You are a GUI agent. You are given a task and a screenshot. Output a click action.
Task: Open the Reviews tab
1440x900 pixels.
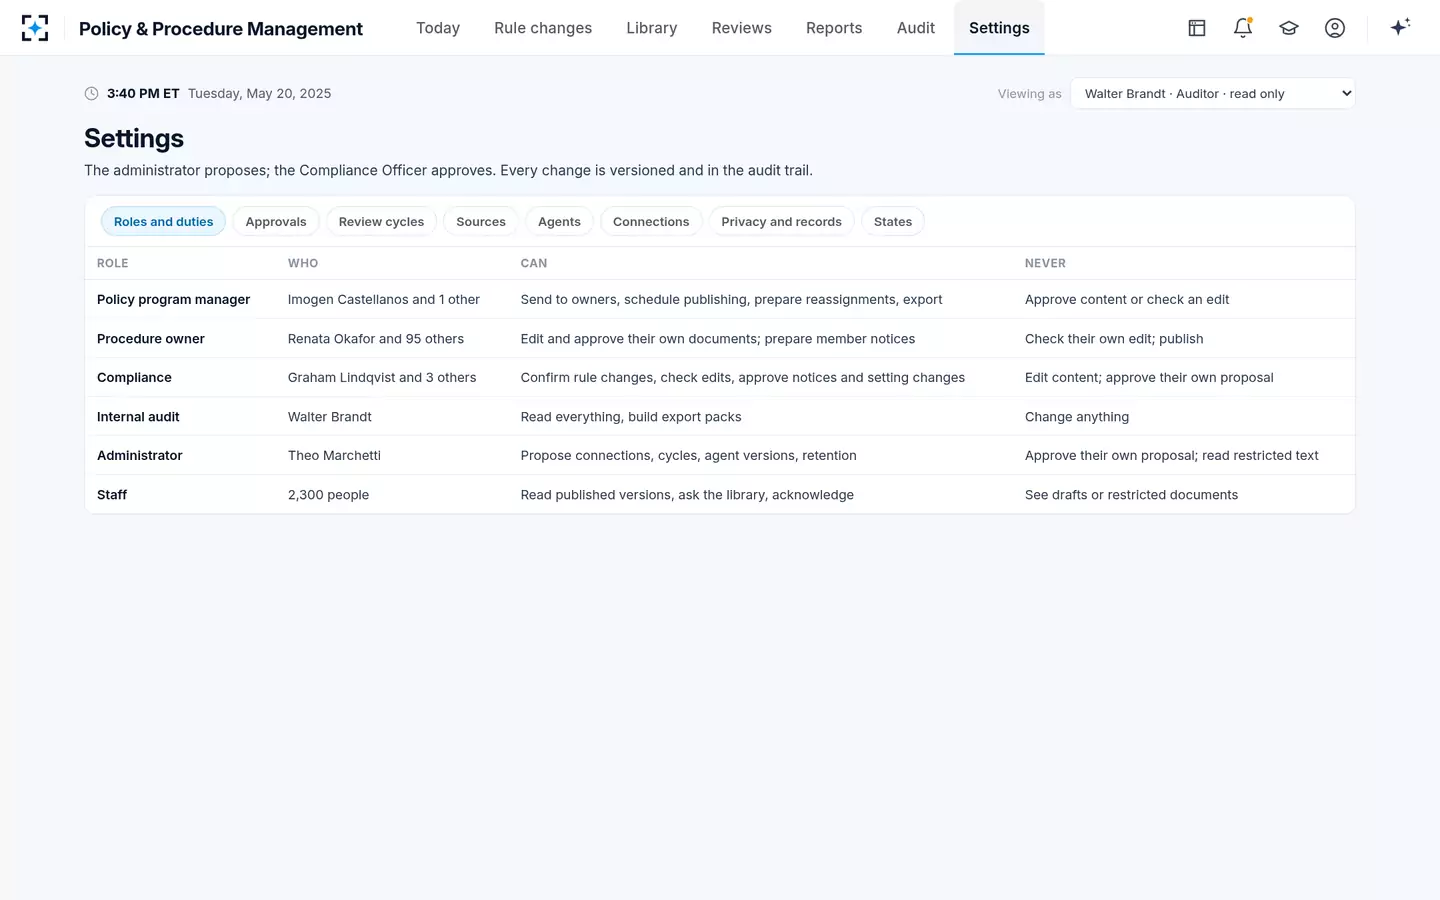(x=742, y=28)
